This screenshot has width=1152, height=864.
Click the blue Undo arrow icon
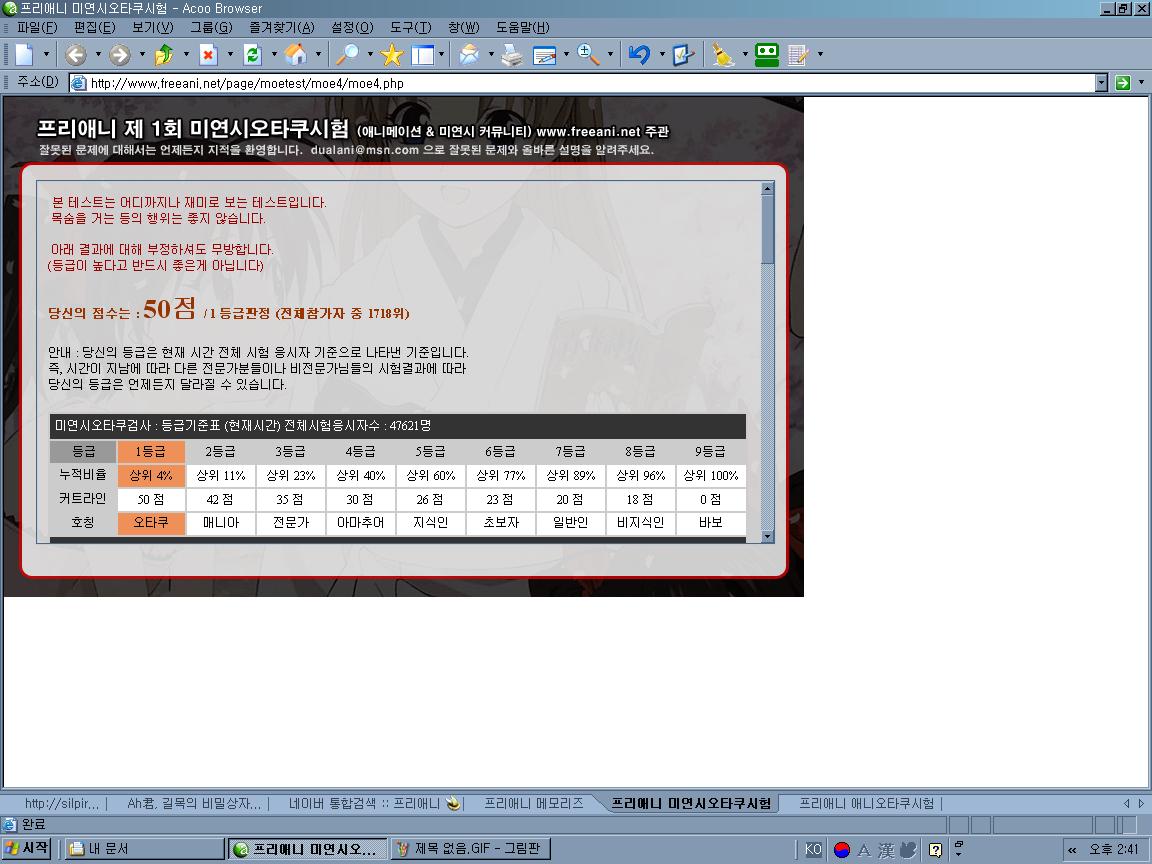click(x=639, y=55)
